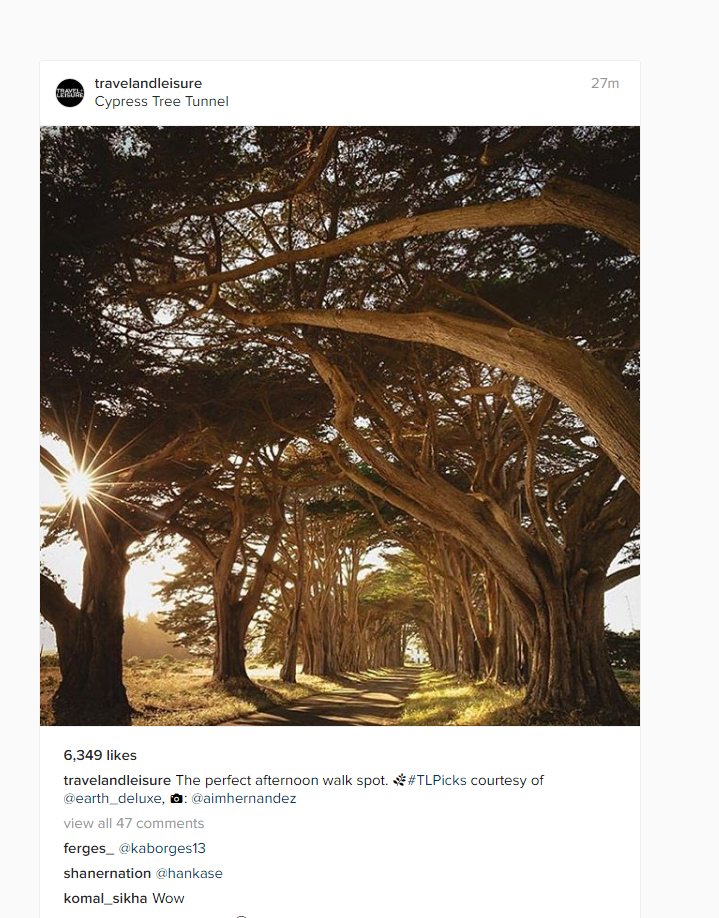
Task: Visit the @earth_deluxe mention
Action: pos(112,799)
